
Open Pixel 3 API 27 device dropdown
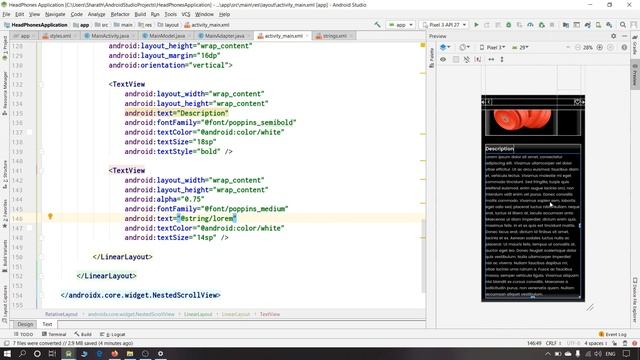coord(444,25)
